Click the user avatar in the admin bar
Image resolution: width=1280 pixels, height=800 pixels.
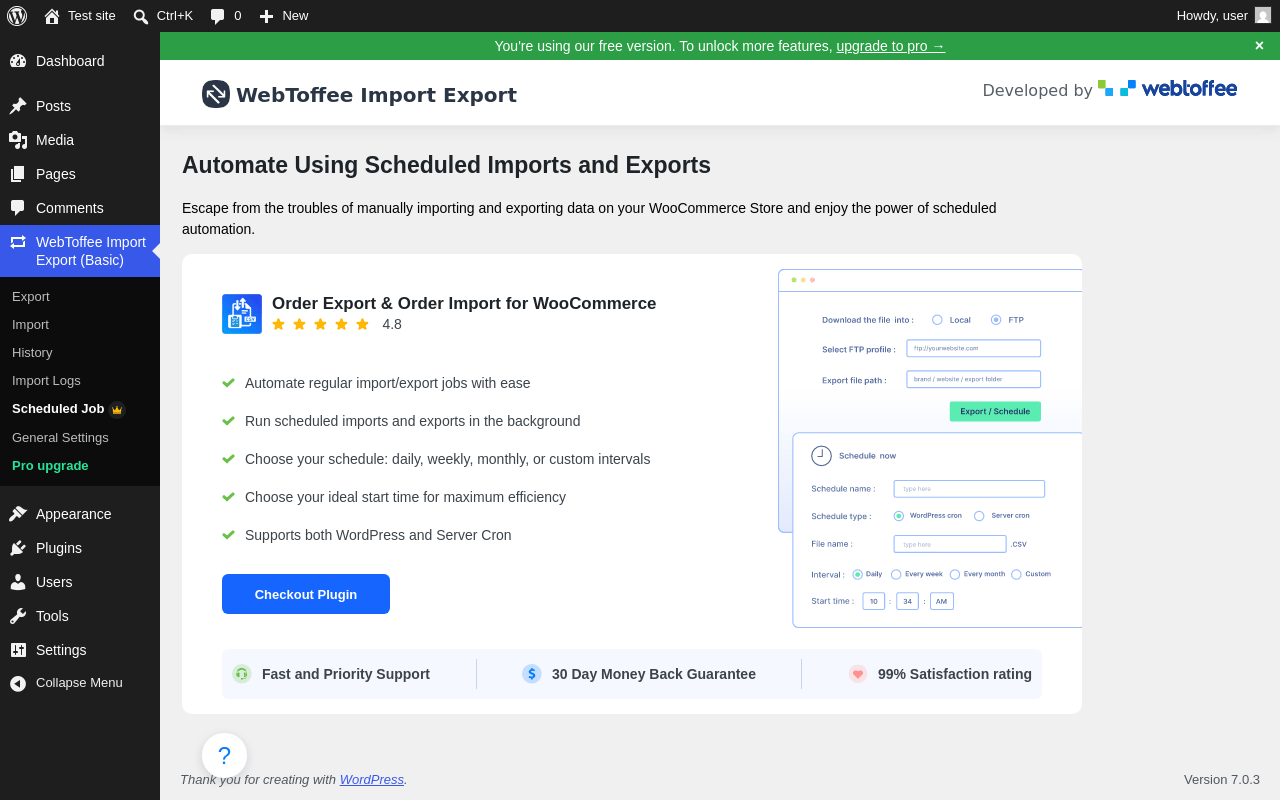(1263, 16)
